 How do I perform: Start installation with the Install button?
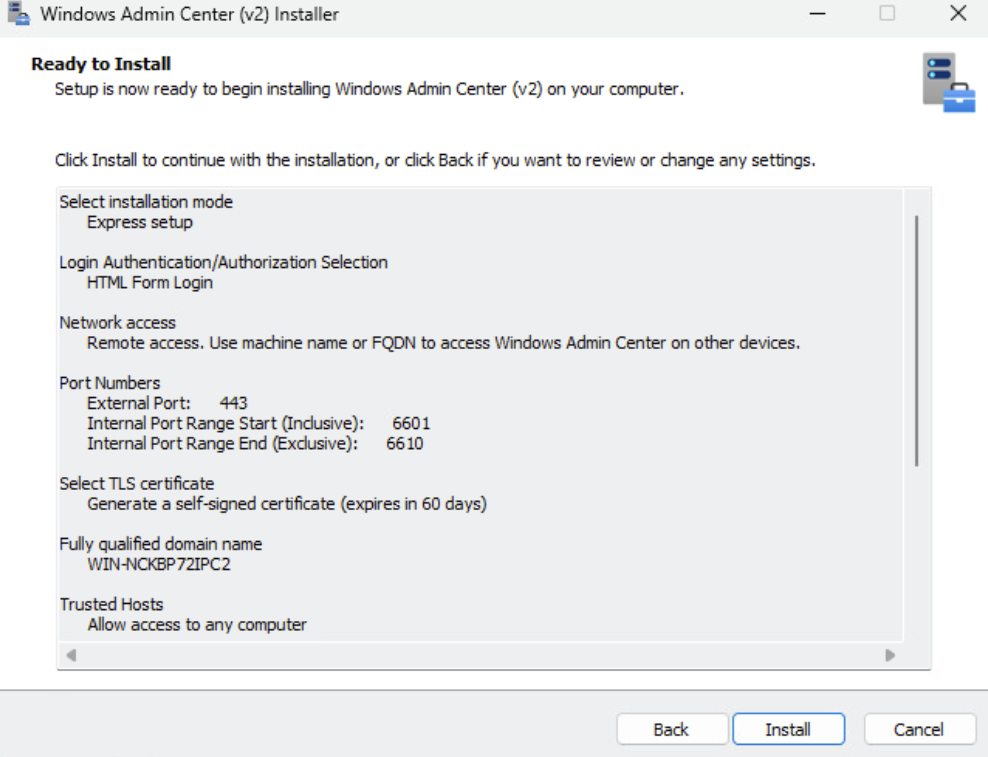(x=788, y=729)
